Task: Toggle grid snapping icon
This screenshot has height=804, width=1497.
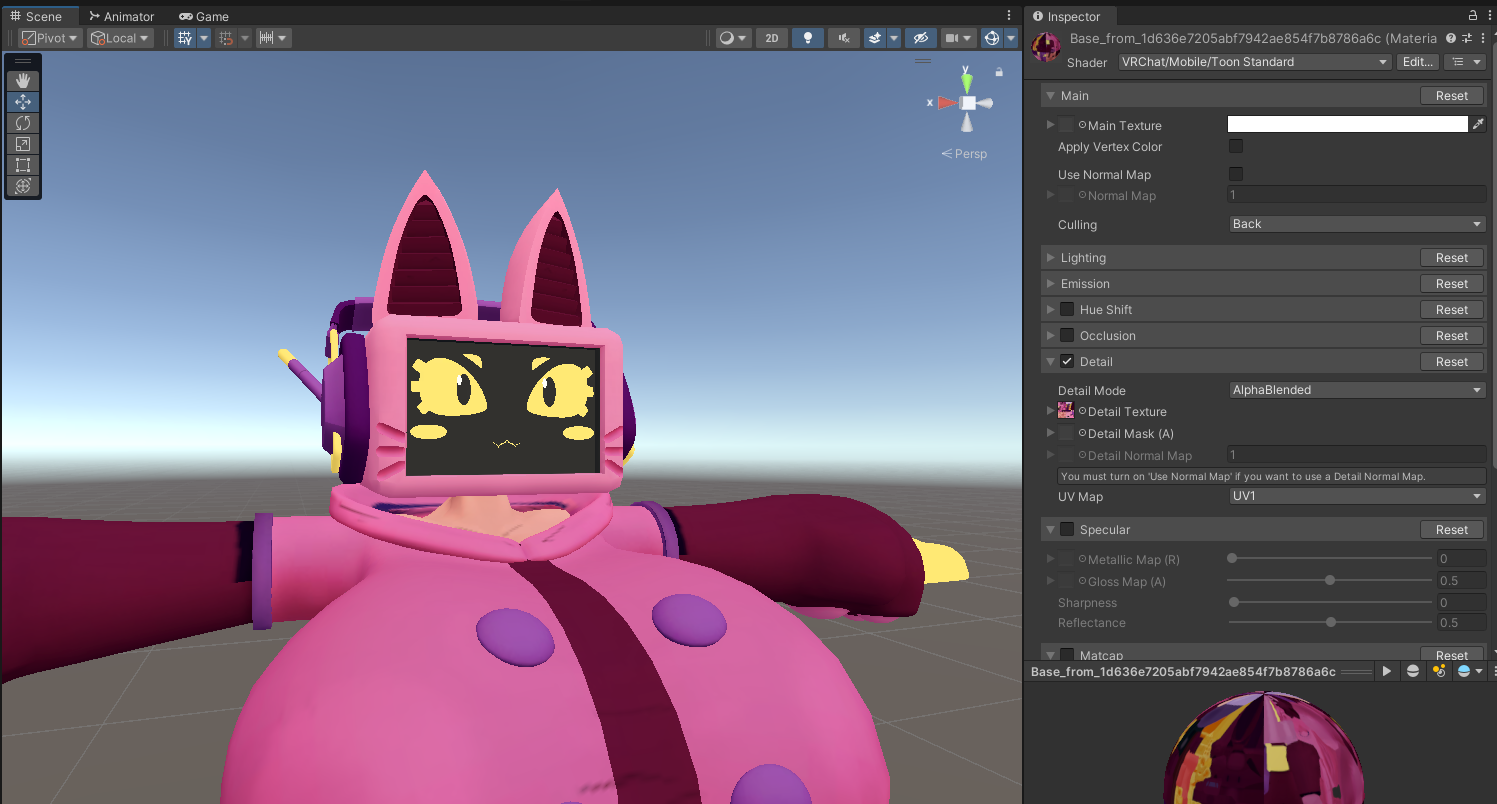Action: (226, 38)
